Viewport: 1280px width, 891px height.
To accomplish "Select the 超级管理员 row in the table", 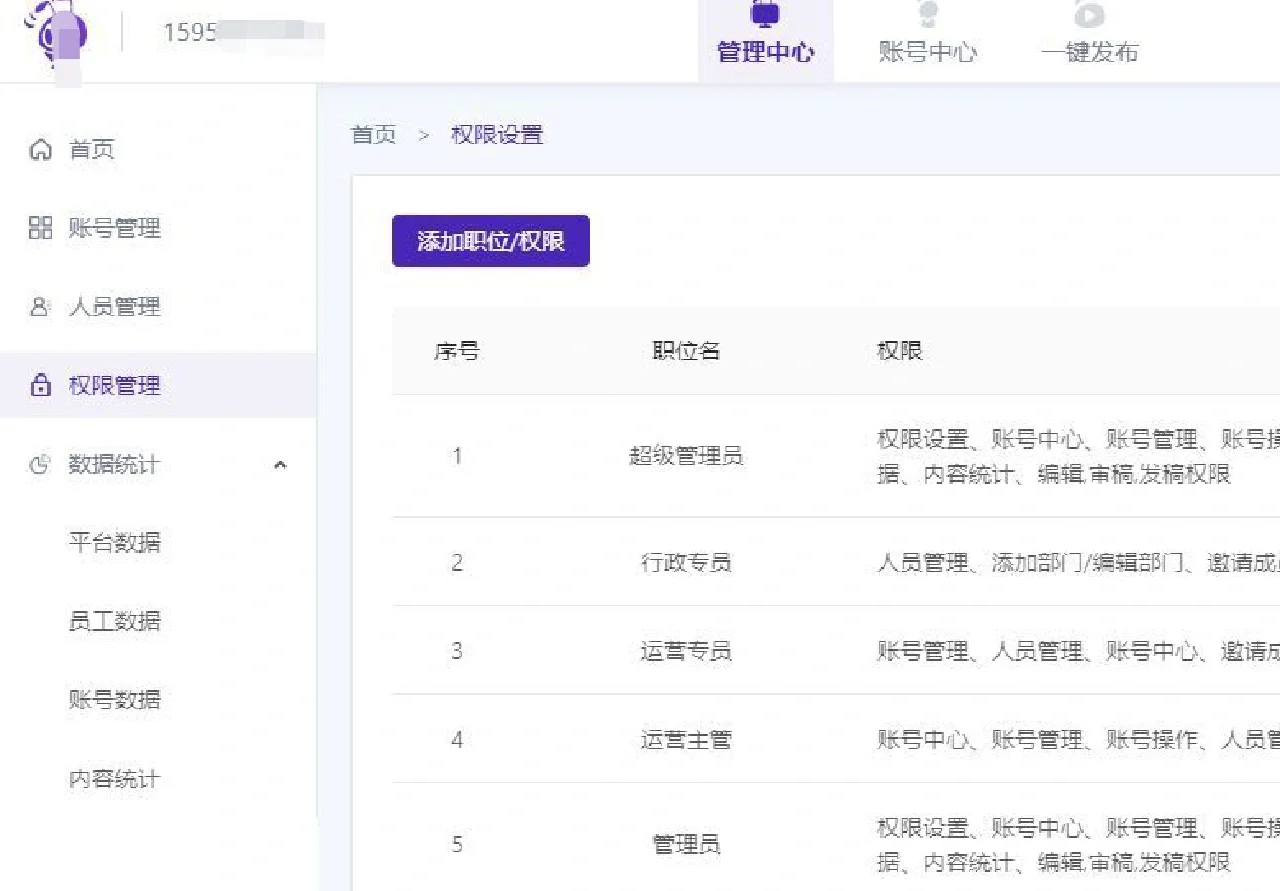I will coord(686,456).
